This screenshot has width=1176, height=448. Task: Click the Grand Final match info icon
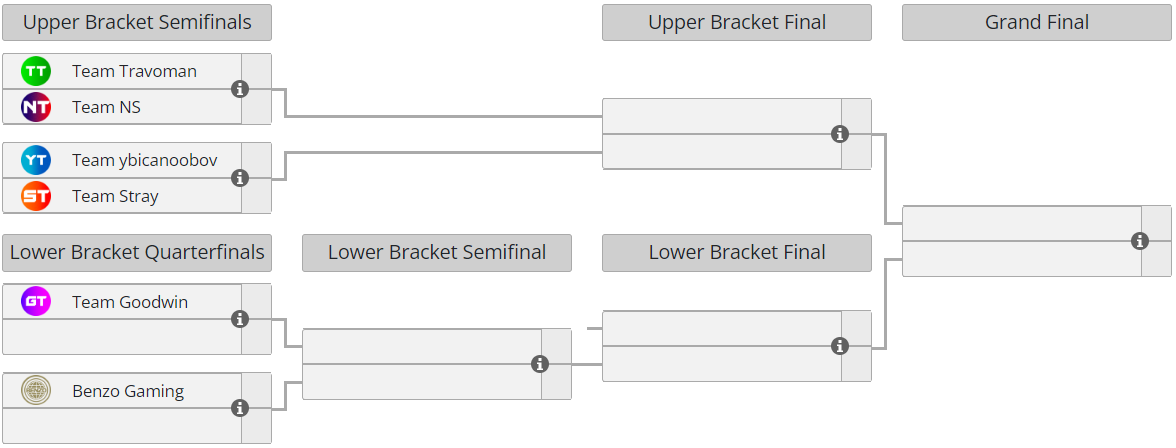click(x=1140, y=241)
